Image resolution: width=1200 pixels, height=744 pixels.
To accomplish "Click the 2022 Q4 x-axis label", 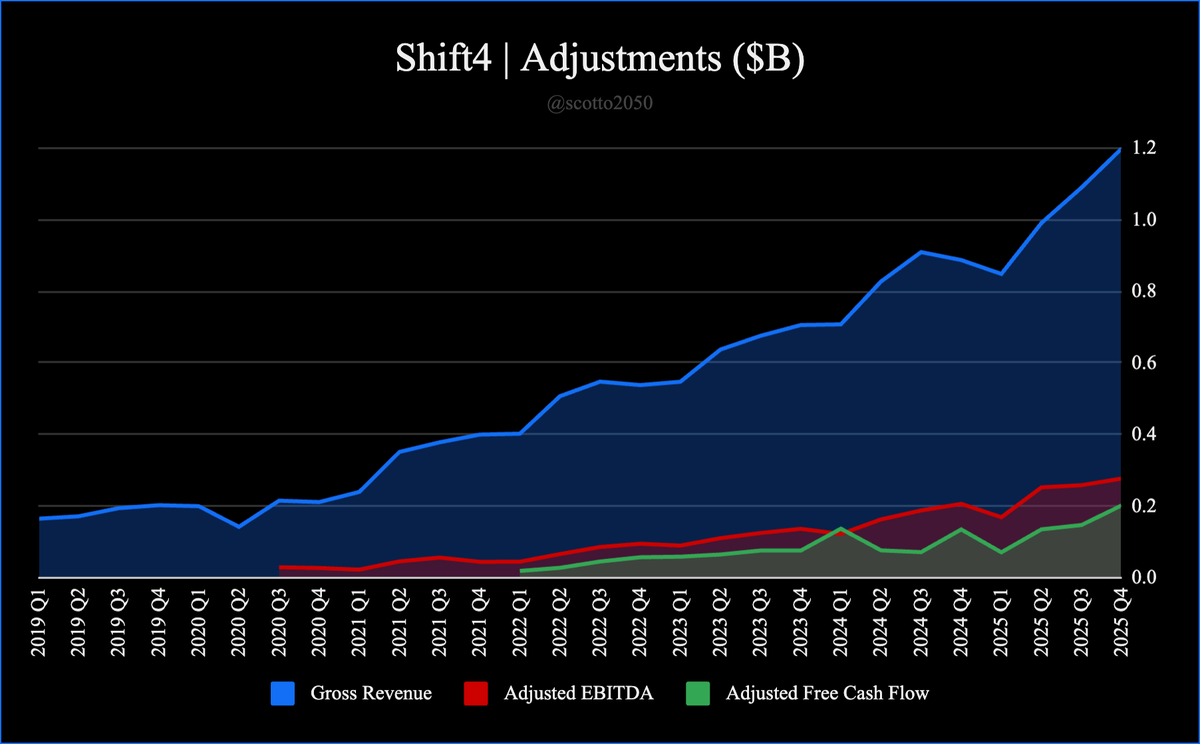I will 639,622.
